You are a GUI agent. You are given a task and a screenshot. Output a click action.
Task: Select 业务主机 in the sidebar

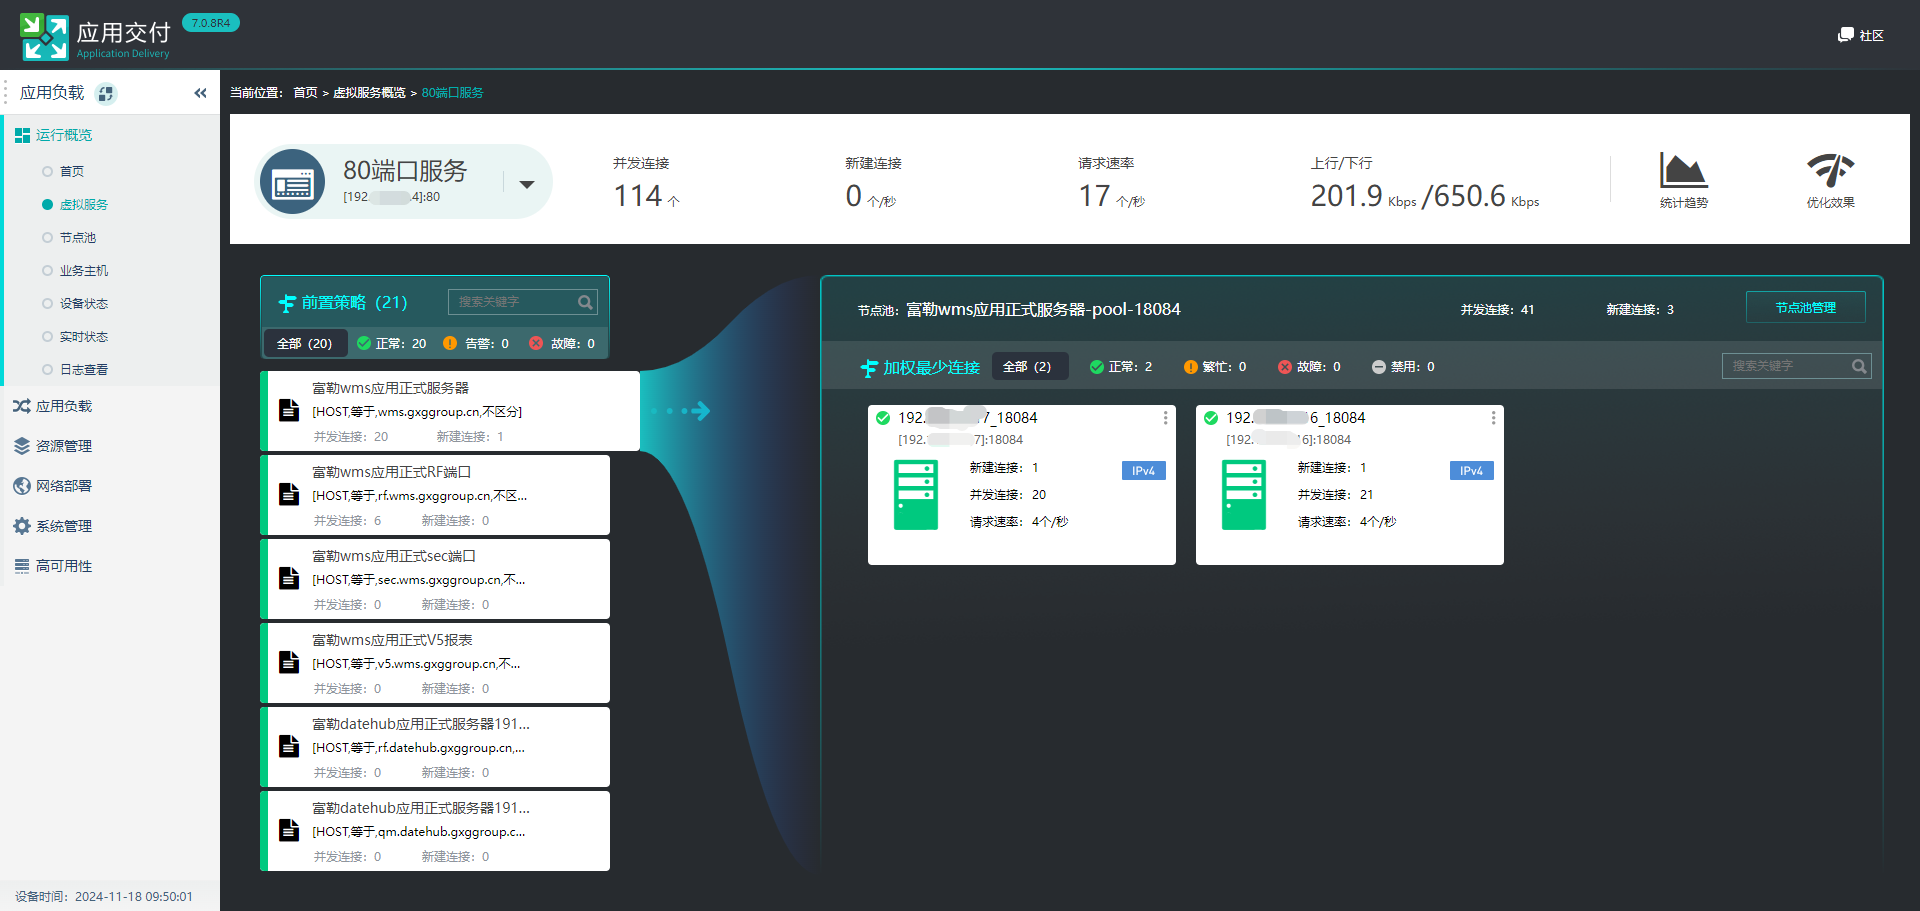(x=83, y=271)
